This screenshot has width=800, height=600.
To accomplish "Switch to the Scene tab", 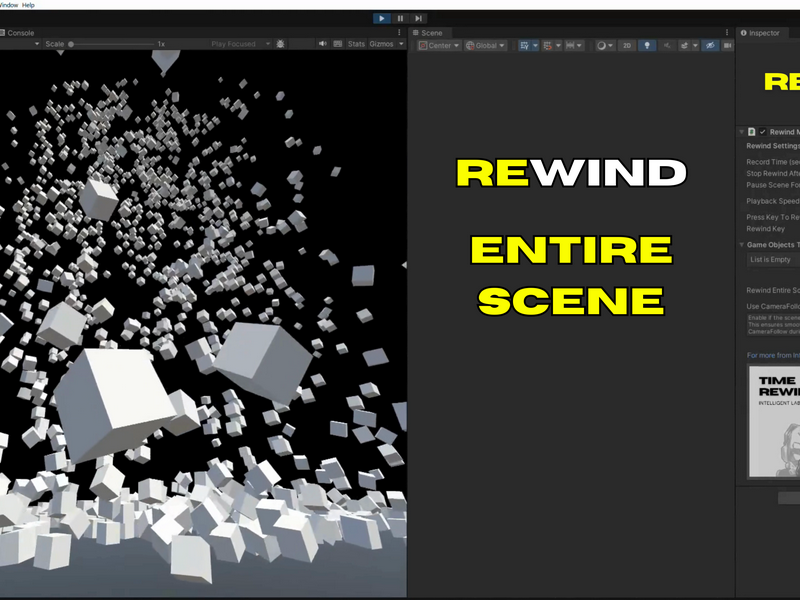I will click(x=428, y=33).
